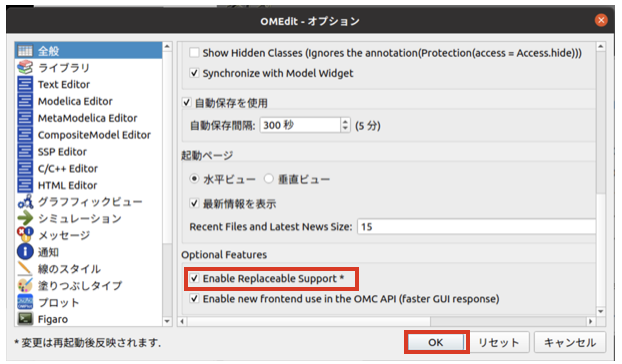
Task: Click the pencil 線のスタイル icon
Action: pyautogui.click(x=25, y=268)
